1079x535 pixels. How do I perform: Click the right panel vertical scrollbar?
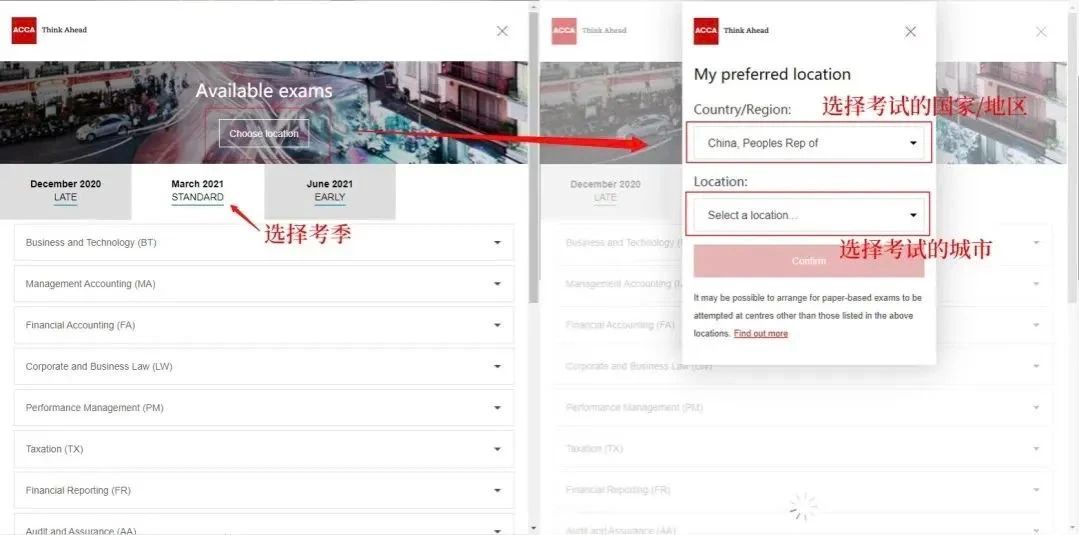1073,158
